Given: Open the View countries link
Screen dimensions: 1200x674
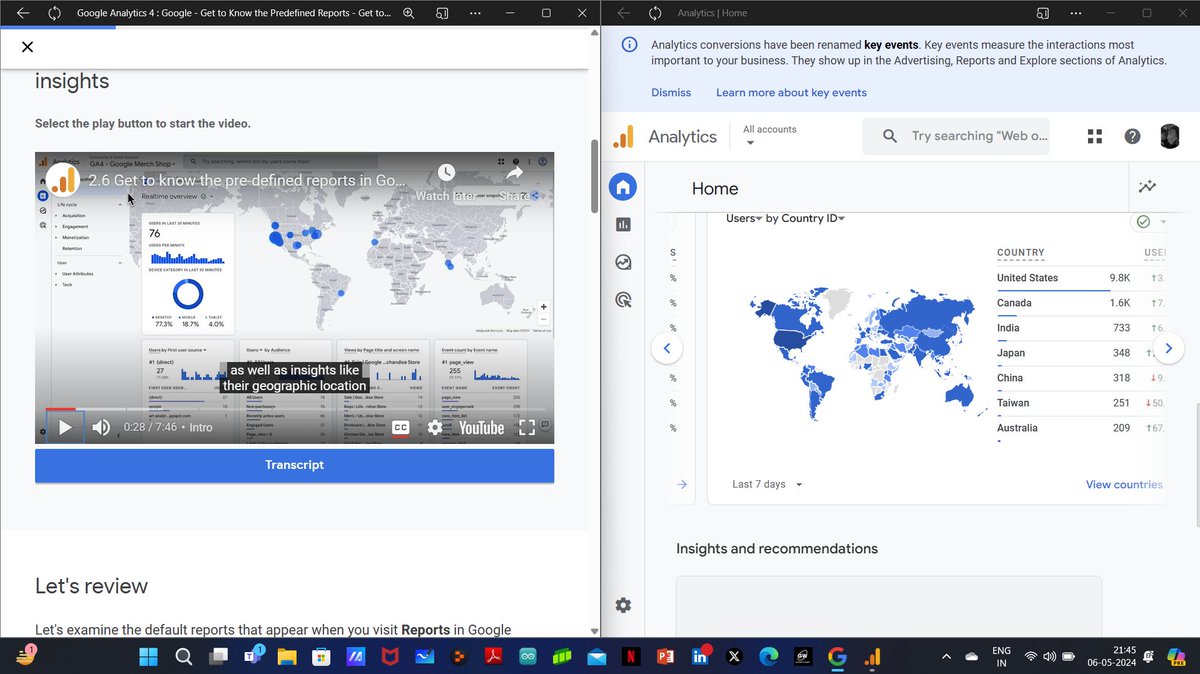Looking at the screenshot, I should (x=1124, y=484).
